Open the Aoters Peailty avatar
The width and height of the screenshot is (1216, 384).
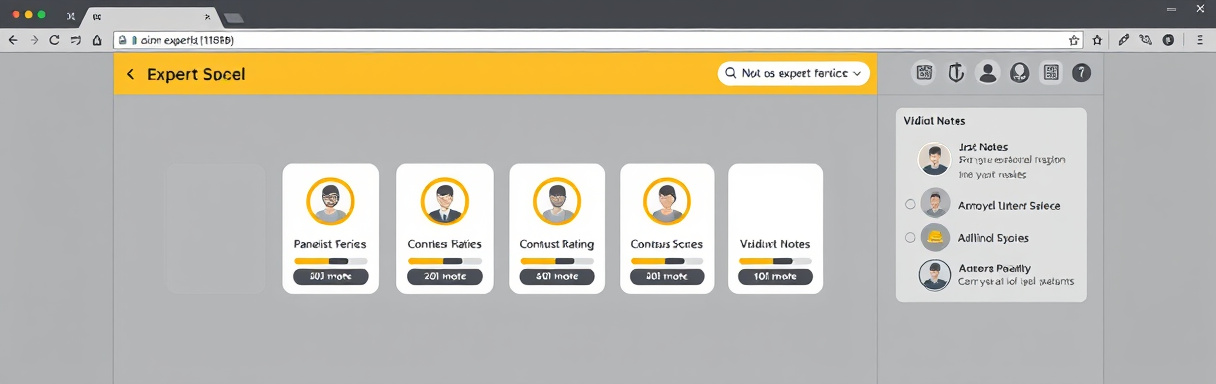(934, 275)
